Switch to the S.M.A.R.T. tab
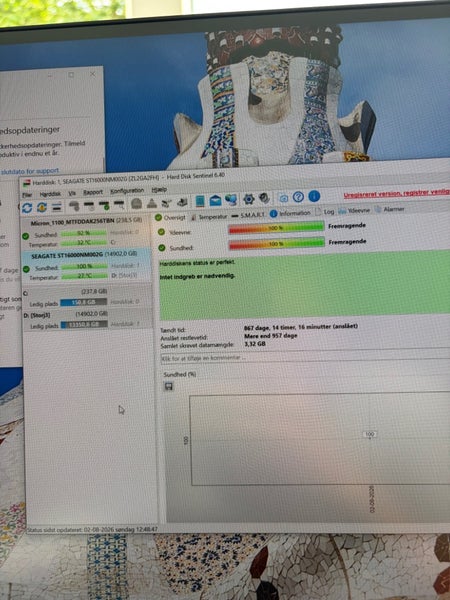The width and height of the screenshot is (450, 600). pos(248,215)
